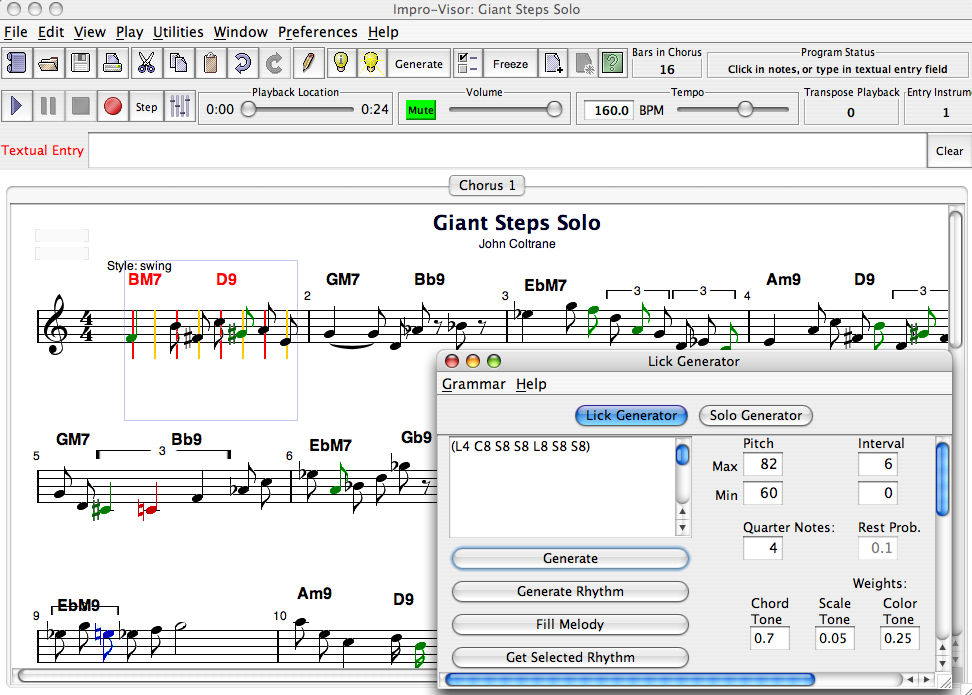Click the Freeze button
Screen dimensions: 972x695
point(510,63)
